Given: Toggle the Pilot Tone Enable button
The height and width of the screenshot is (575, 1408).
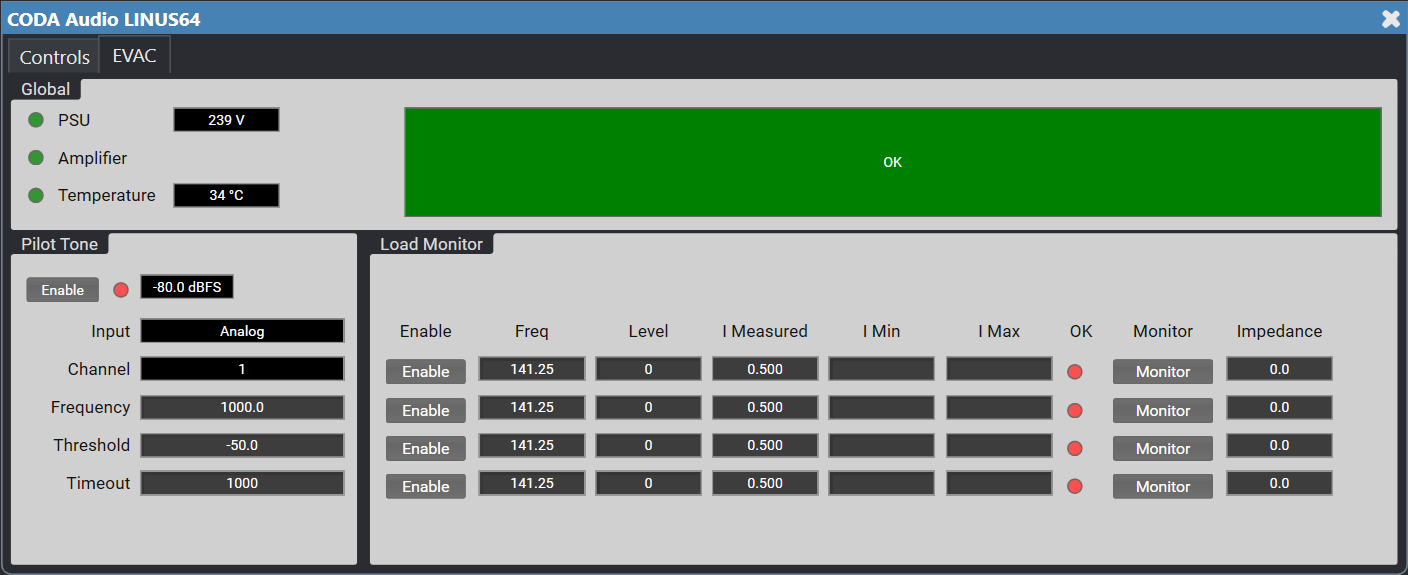Looking at the screenshot, I should [63, 290].
